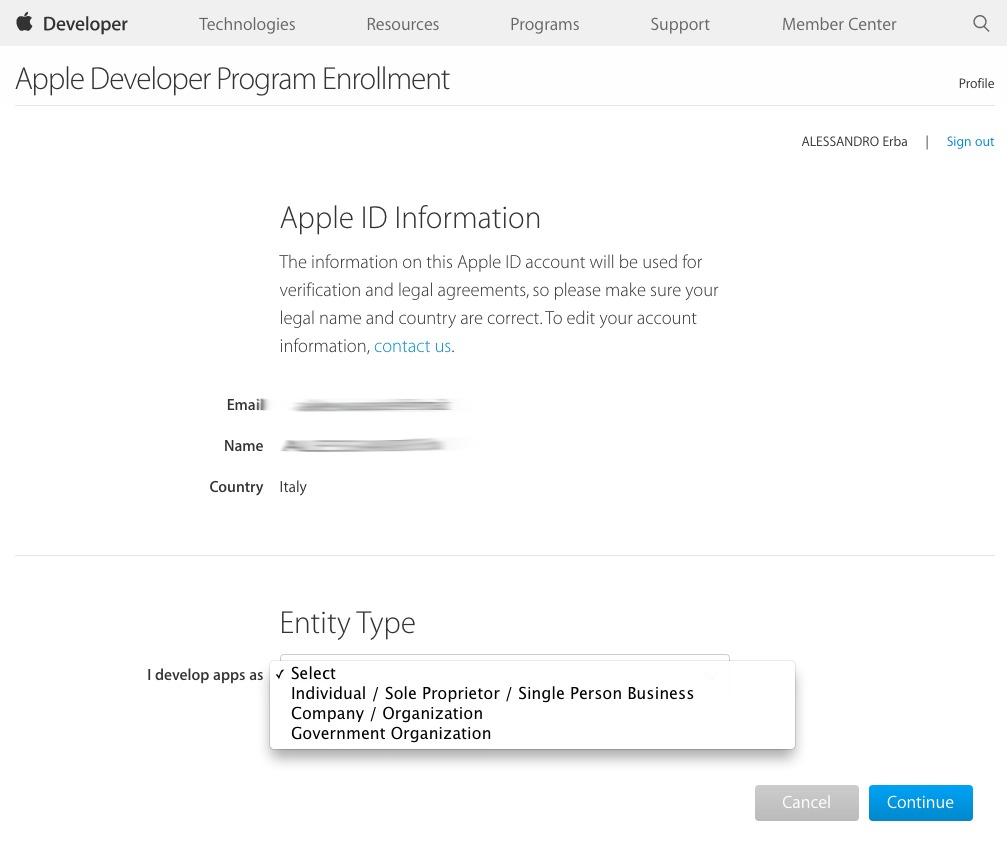Click the Profile link

pos(976,83)
